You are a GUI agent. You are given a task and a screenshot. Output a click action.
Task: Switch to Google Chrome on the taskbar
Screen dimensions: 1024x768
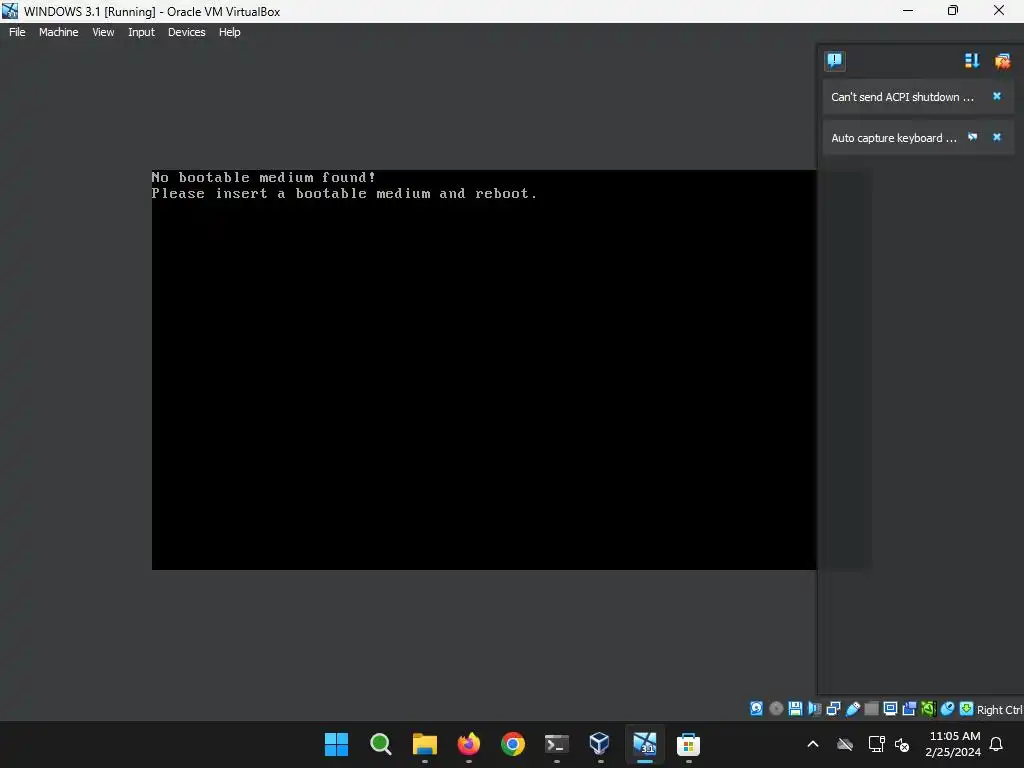(513, 744)
